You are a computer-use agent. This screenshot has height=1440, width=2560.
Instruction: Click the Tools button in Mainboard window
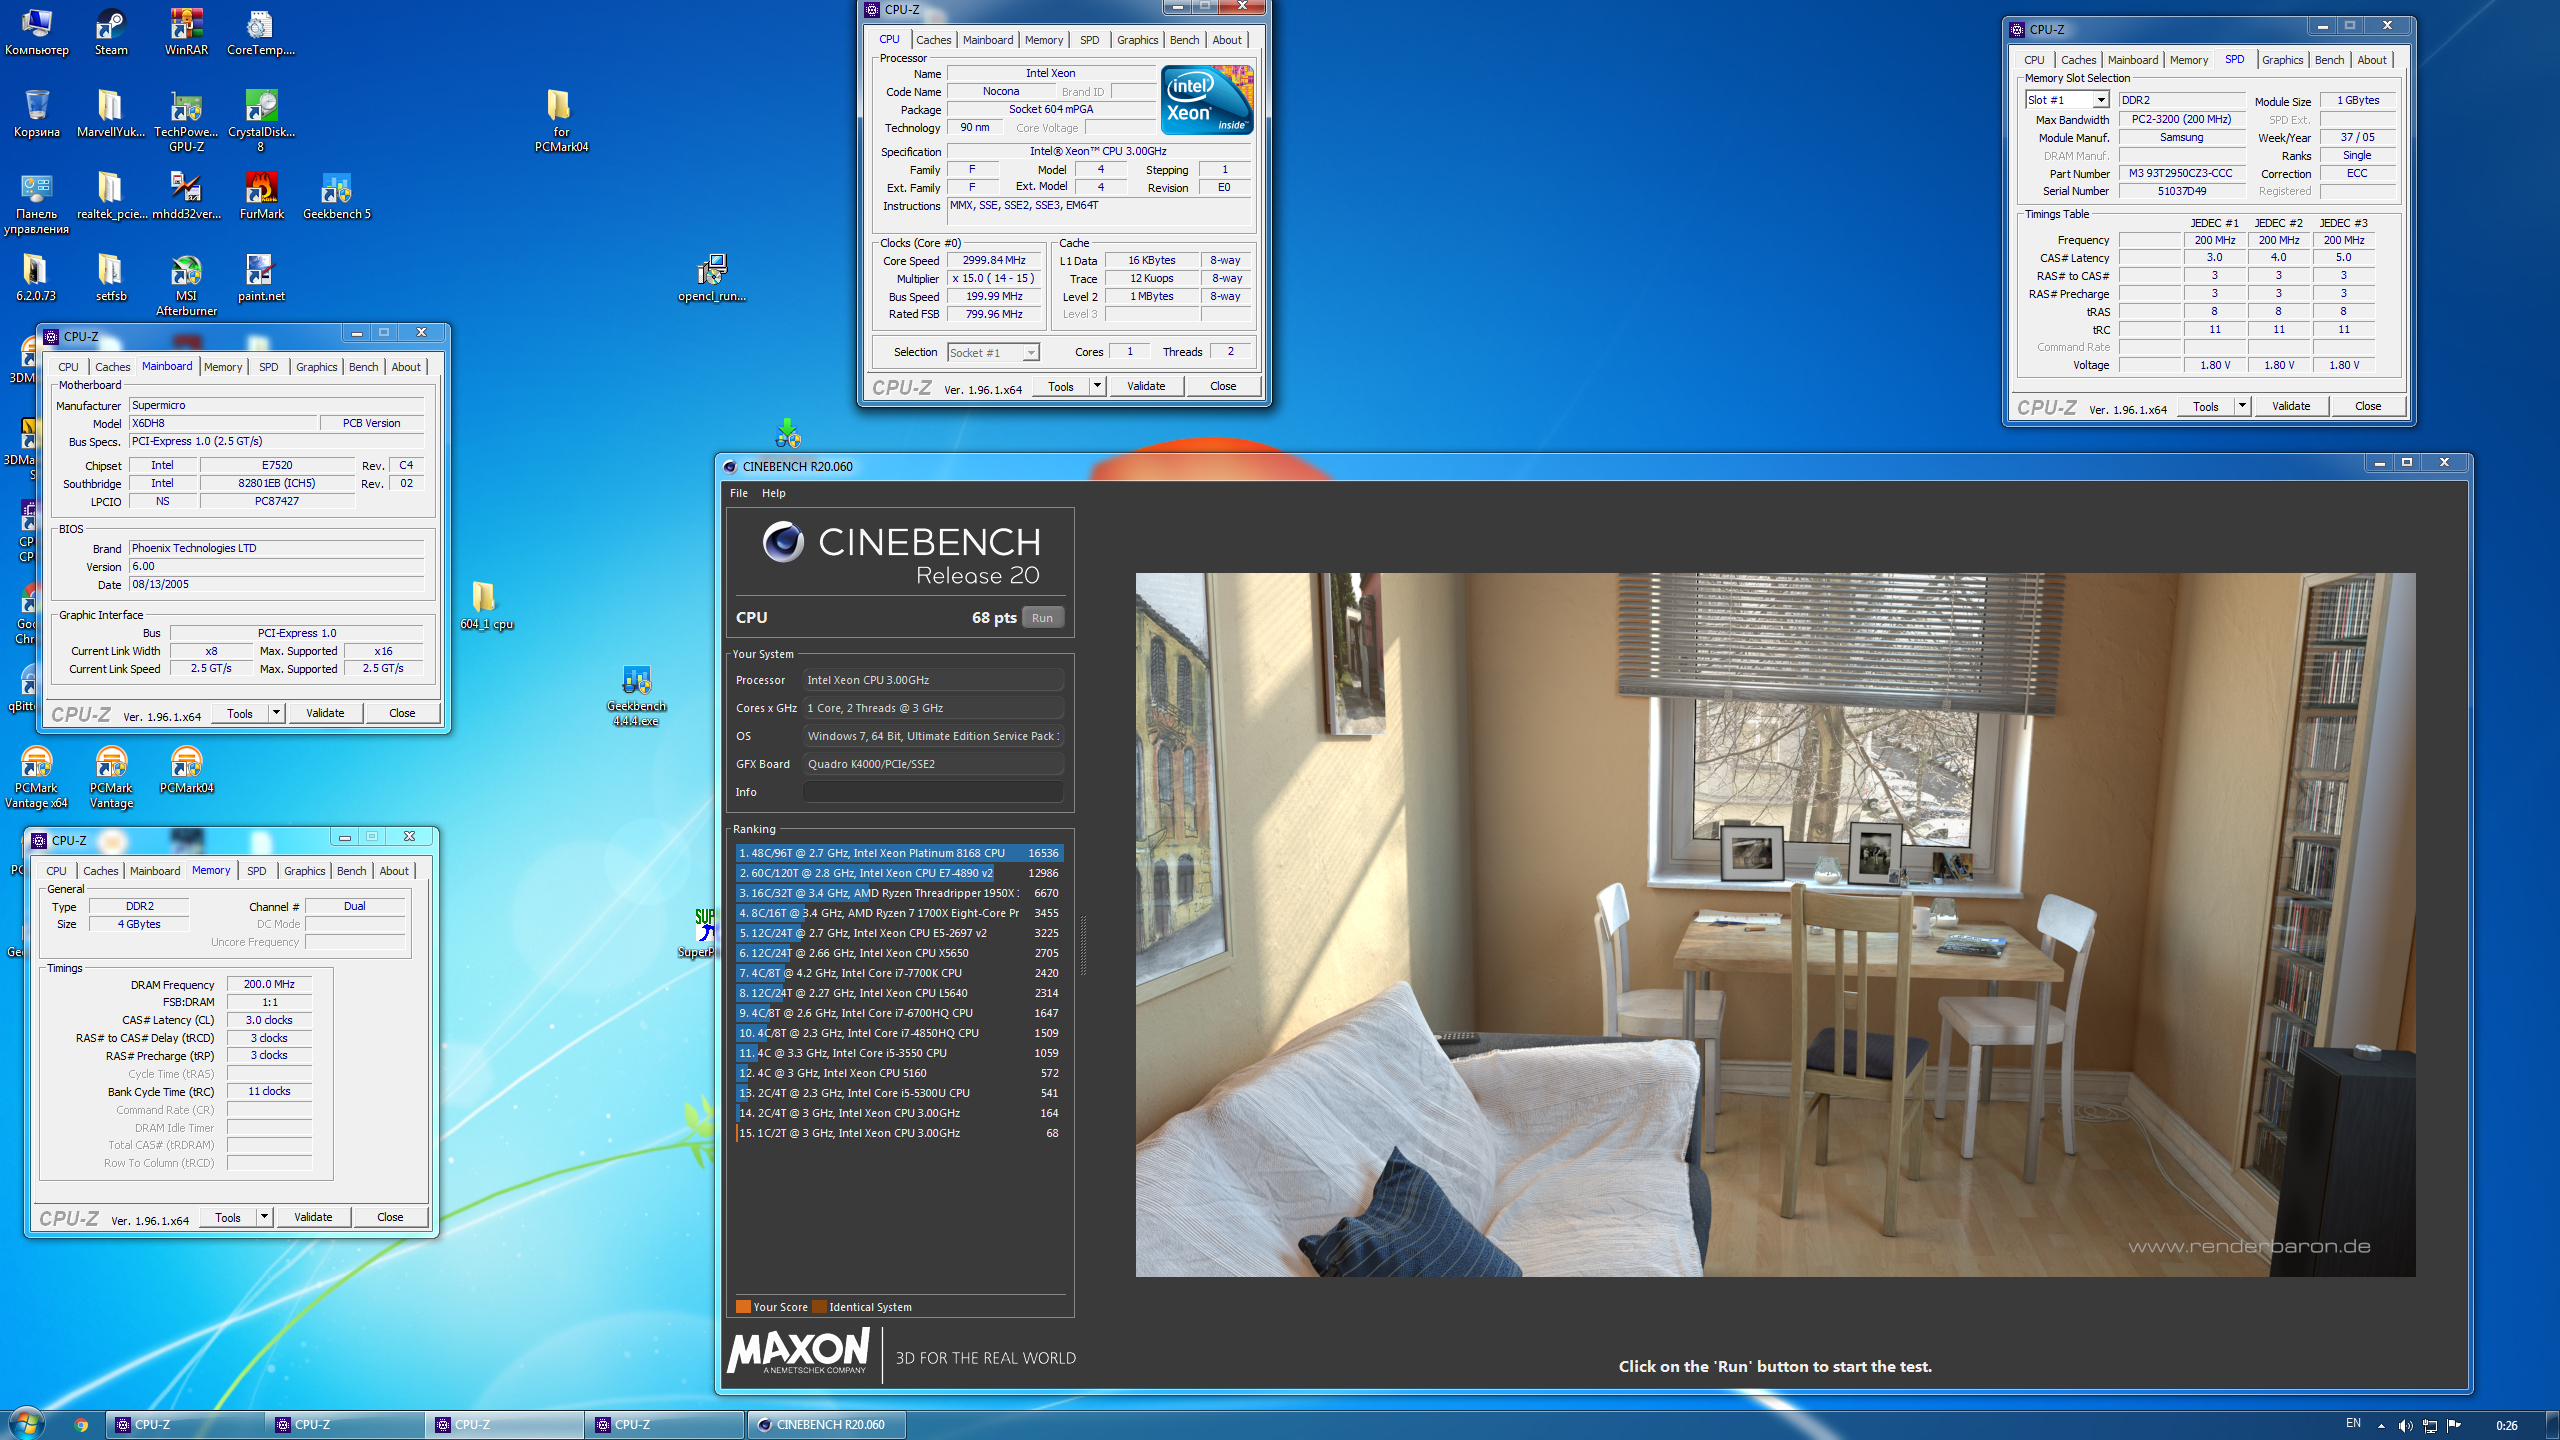click(240, 713)
